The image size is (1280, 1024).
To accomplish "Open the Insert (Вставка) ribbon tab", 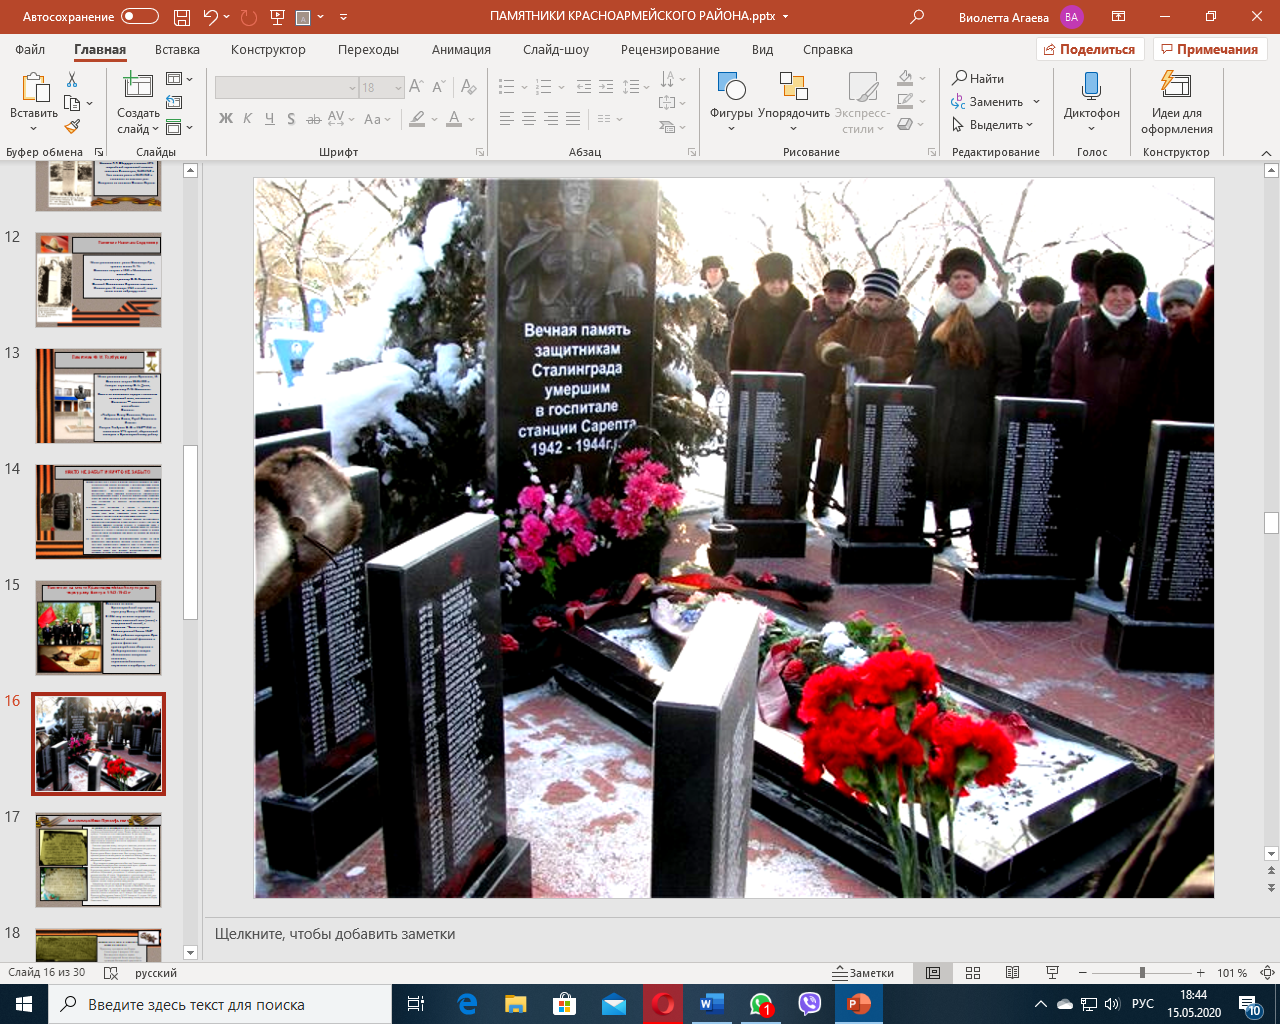I will (177, 49).
